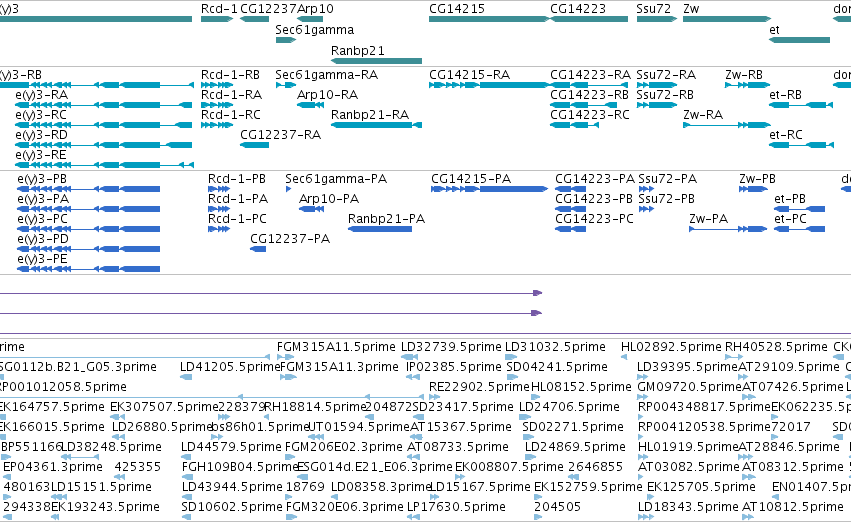Select the LD44579.5prime EST label
Screen dimensions: 851x522
pyautogui.click(x=231, y=447)
